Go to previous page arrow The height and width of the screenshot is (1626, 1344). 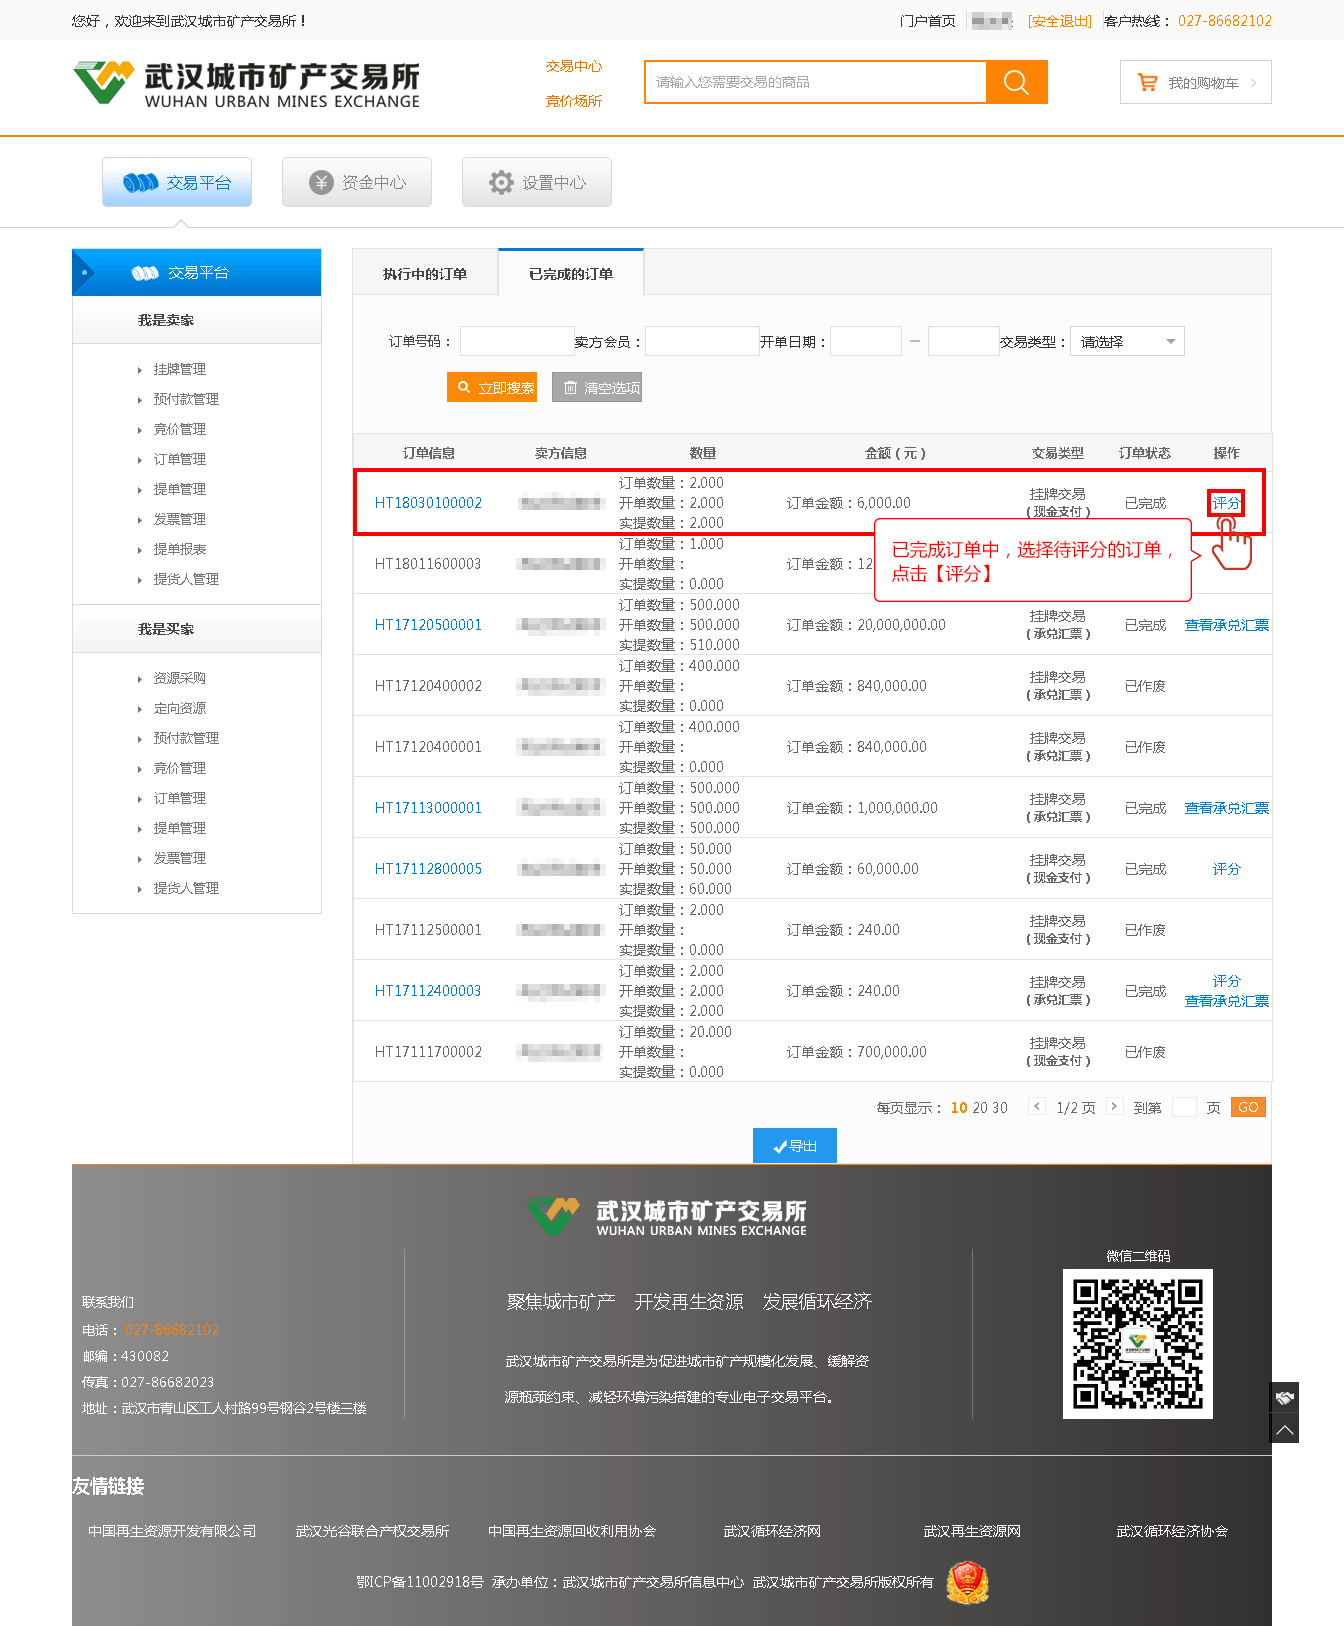1037,1106
